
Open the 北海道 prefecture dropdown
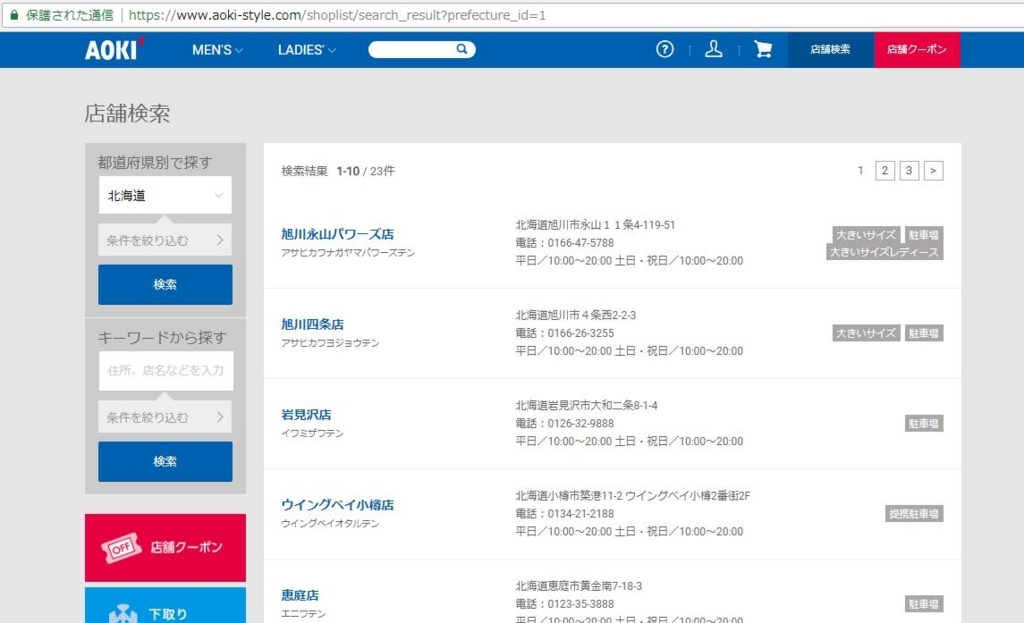click(165, 195)
